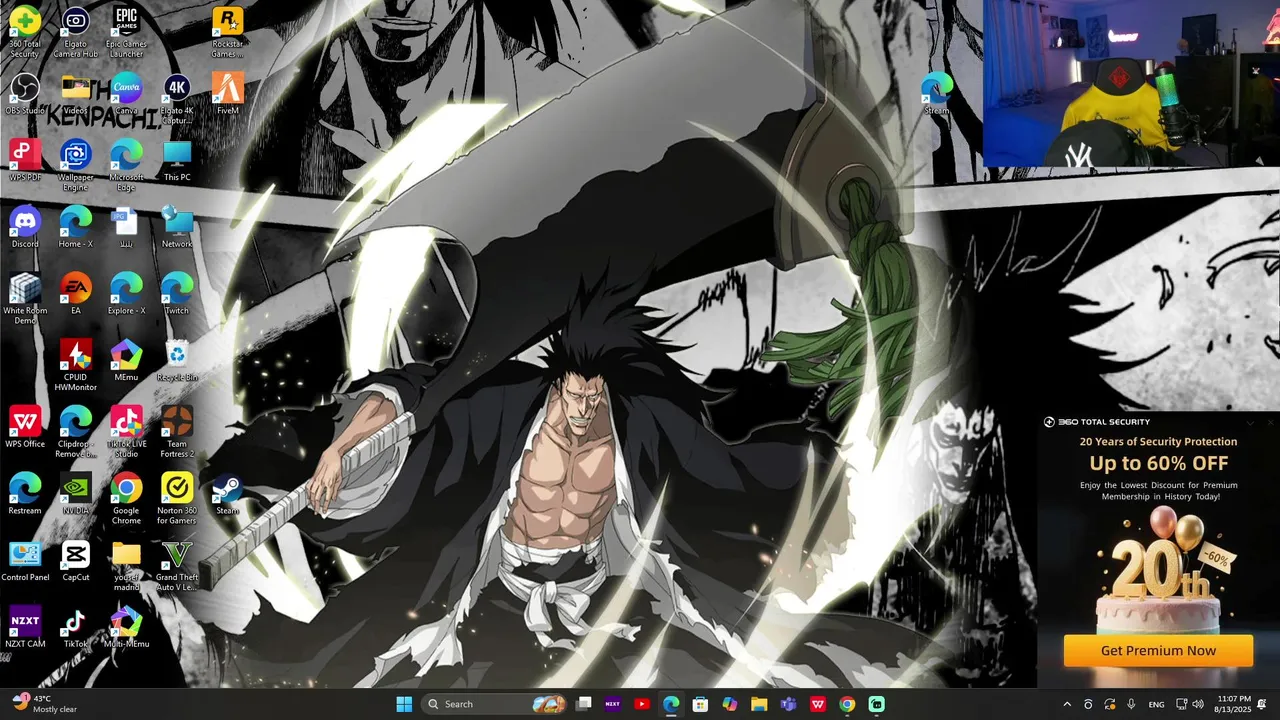The height and width of the screenshot is (720, 1280).
Task: Open the OBS Studio desktop shortcut
Action: point(25,95)
